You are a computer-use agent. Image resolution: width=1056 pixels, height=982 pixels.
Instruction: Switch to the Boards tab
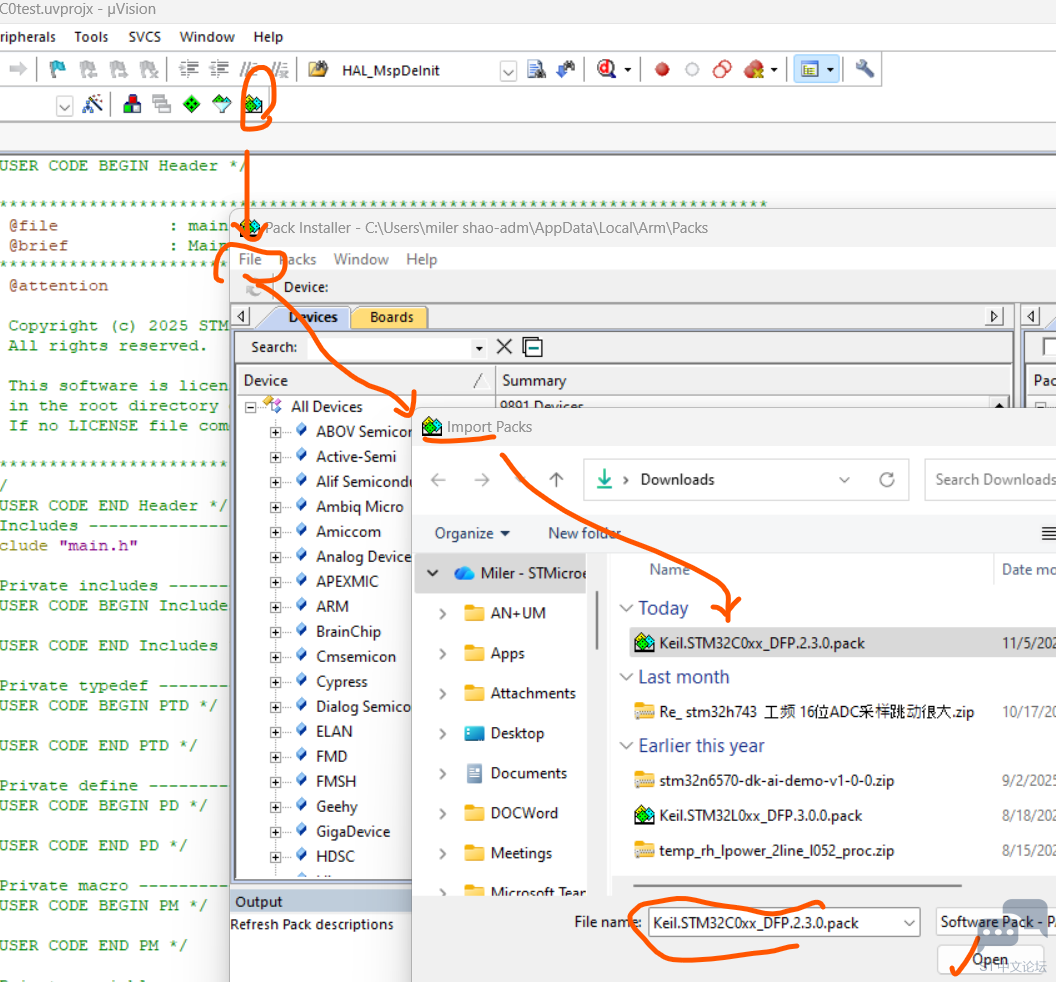tap(391, 317)
